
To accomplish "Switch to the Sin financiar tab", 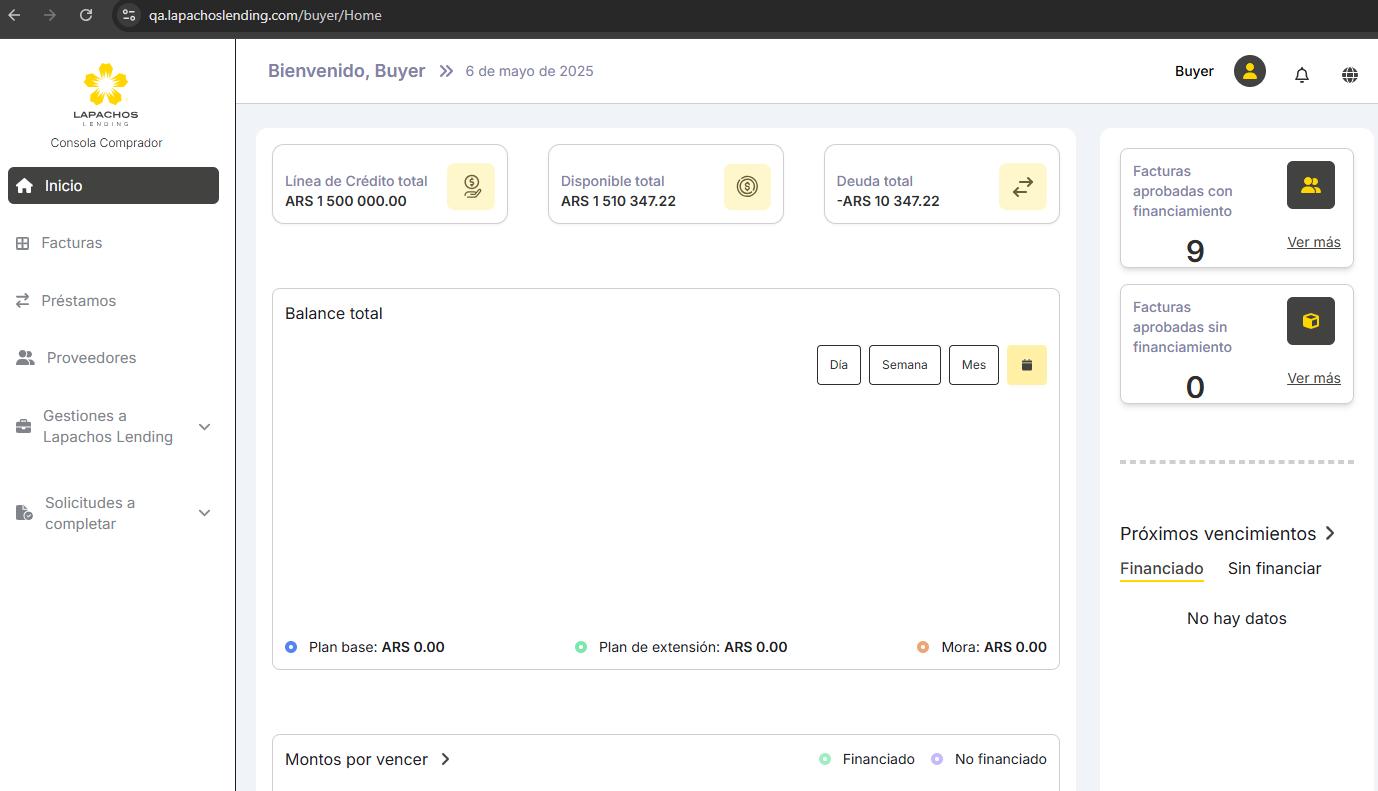I will point(1274,568).
